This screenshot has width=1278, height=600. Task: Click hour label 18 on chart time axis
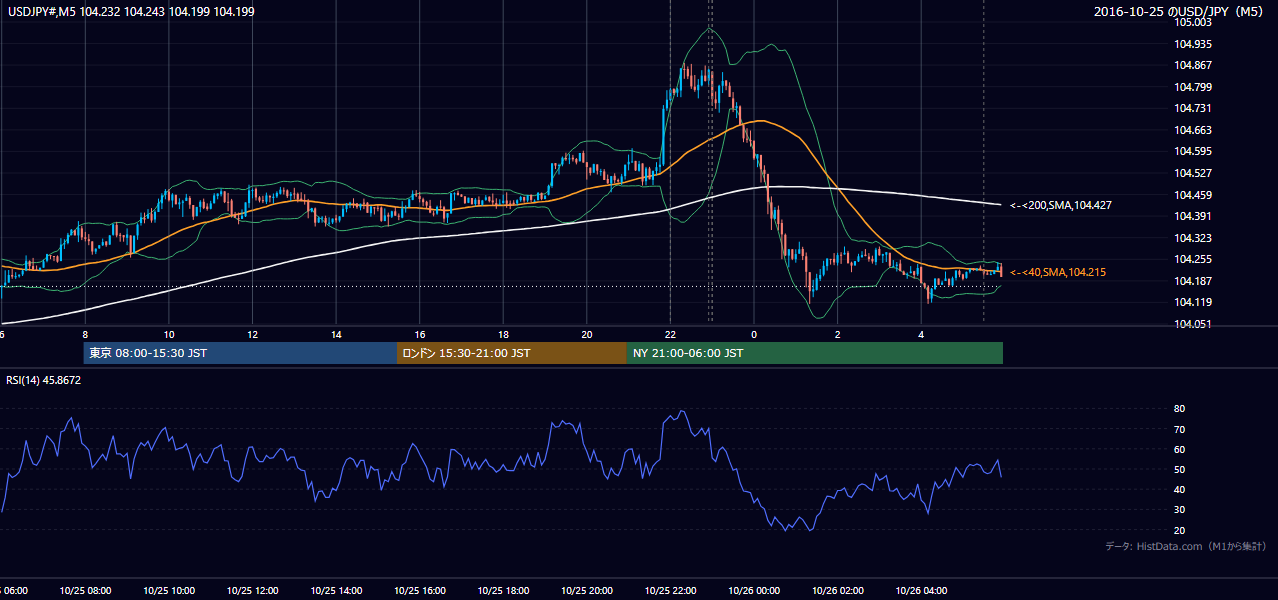[503, 335]
